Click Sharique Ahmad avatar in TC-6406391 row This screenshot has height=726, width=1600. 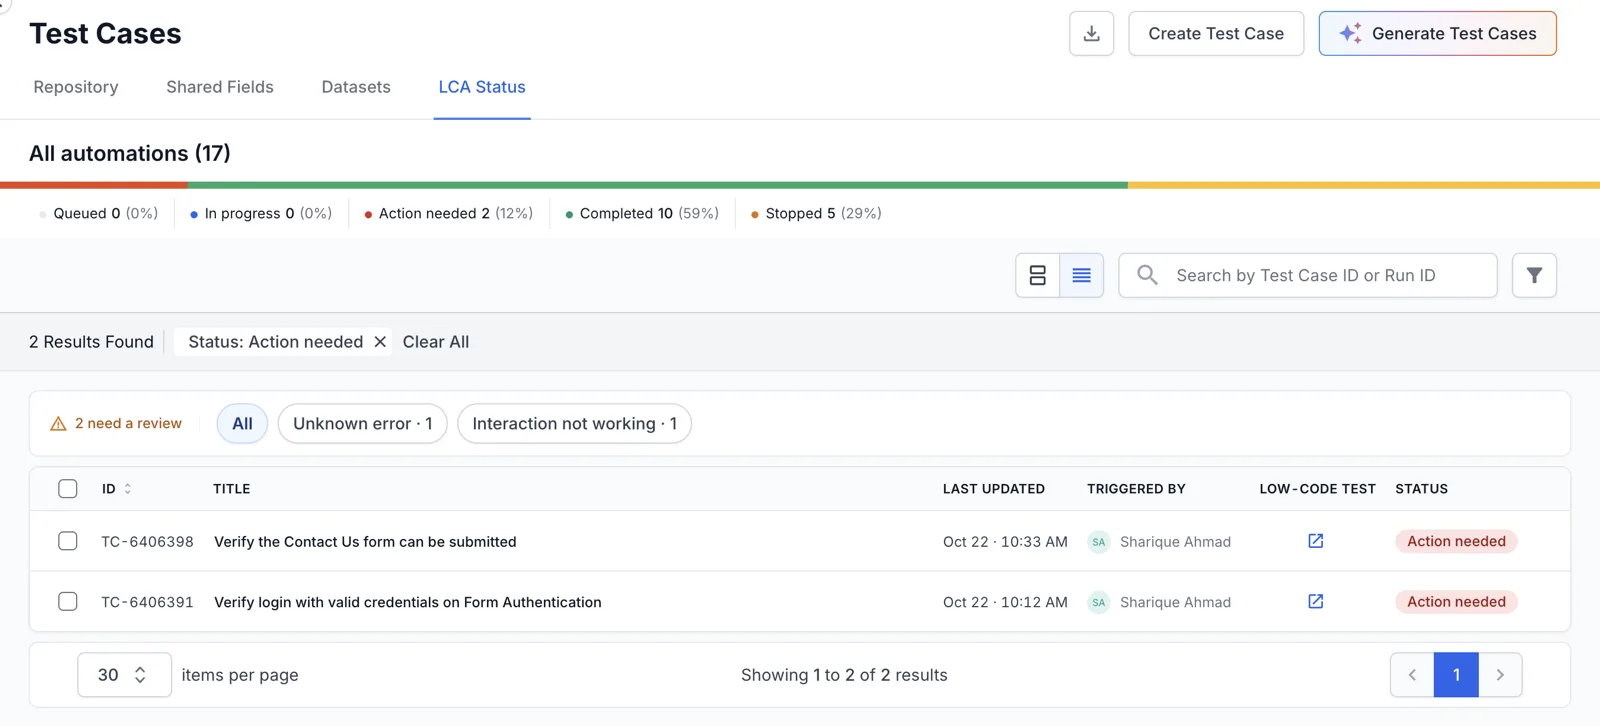(1098, 602)
